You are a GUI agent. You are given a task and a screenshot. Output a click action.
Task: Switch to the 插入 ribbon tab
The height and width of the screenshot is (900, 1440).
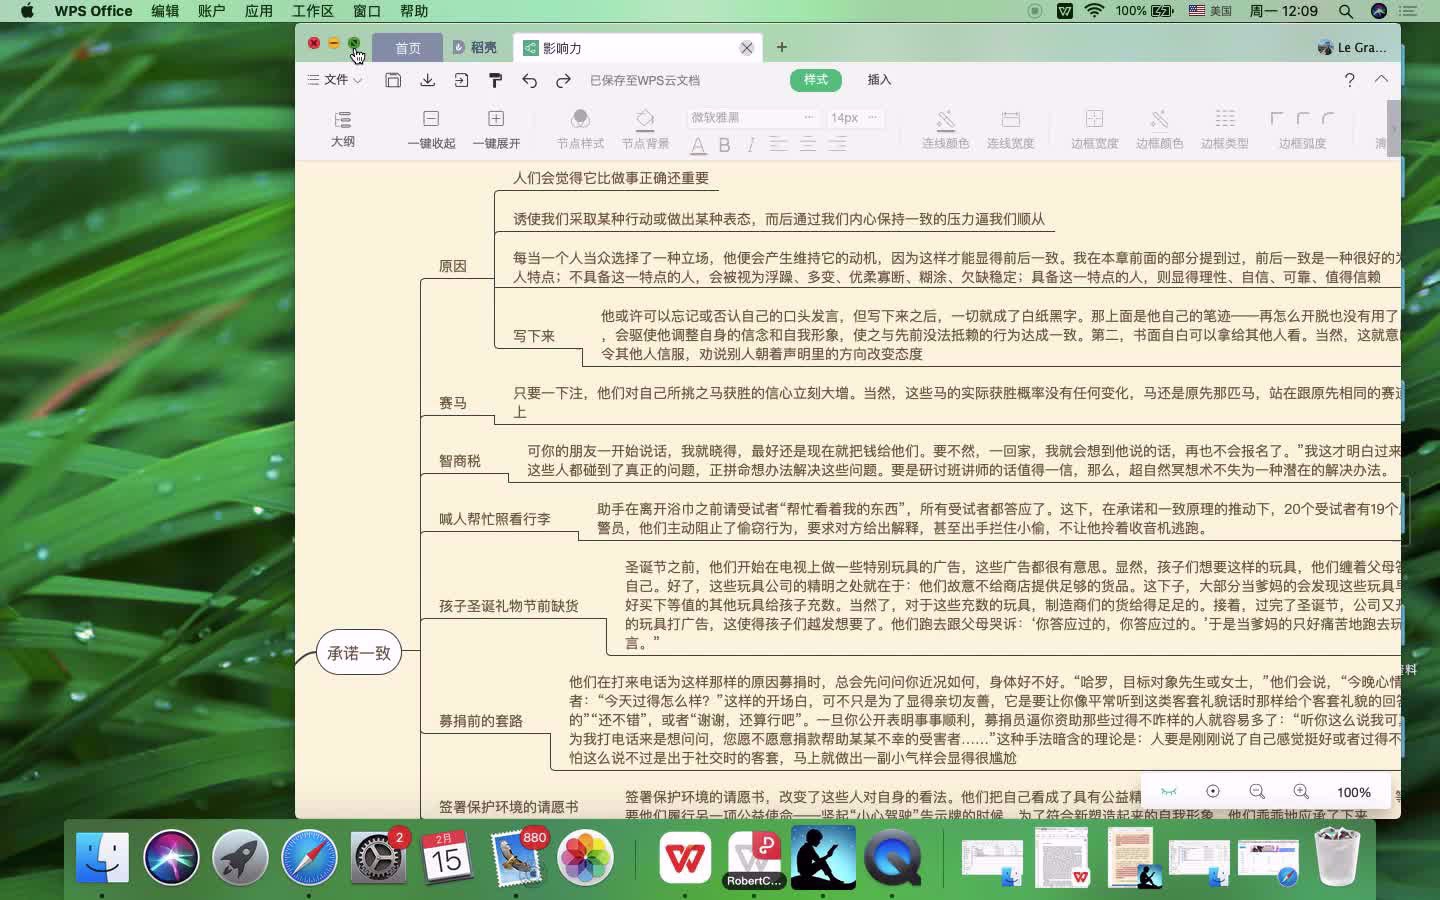879,80
